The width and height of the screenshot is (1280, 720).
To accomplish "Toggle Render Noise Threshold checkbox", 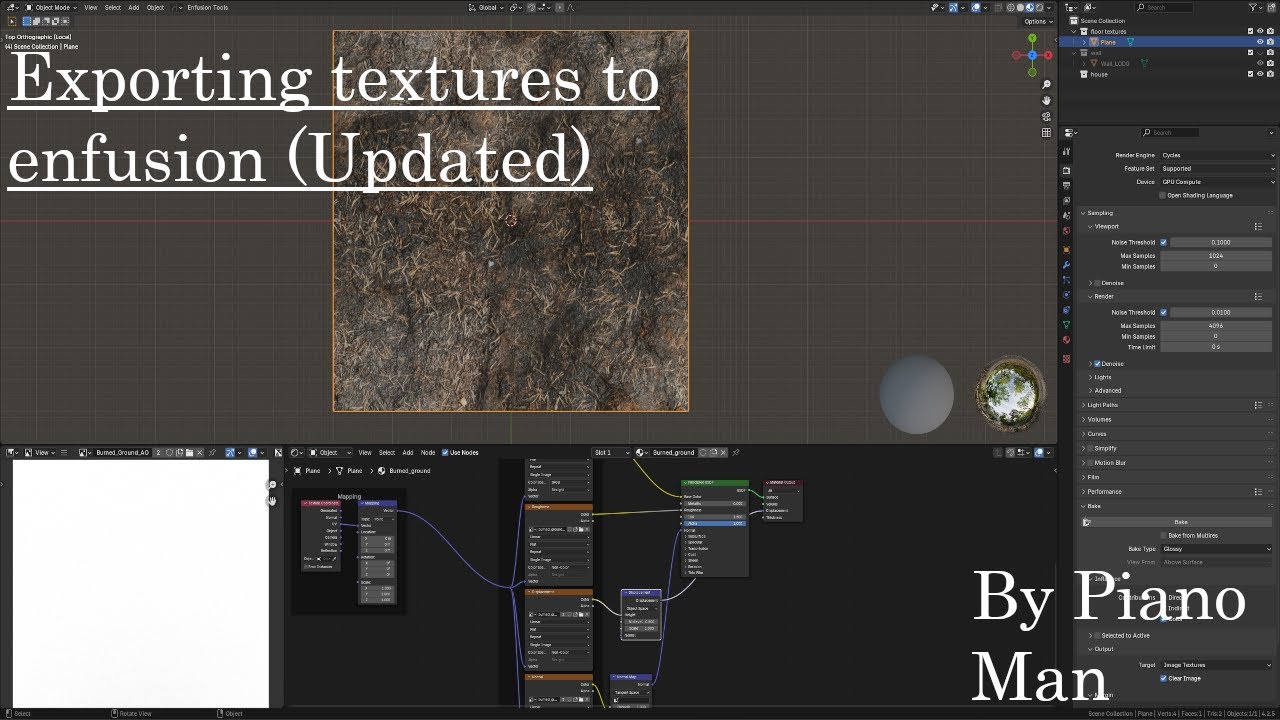I will (x=1163, y=312).
